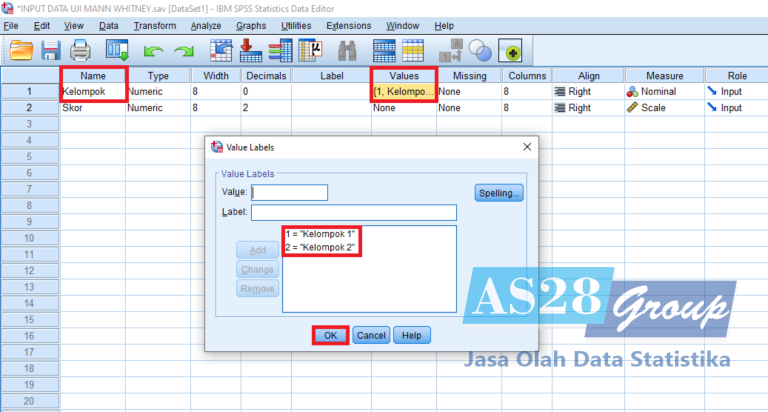Select the 1 = "Kelompok 1" list entry

pos(321,234)
